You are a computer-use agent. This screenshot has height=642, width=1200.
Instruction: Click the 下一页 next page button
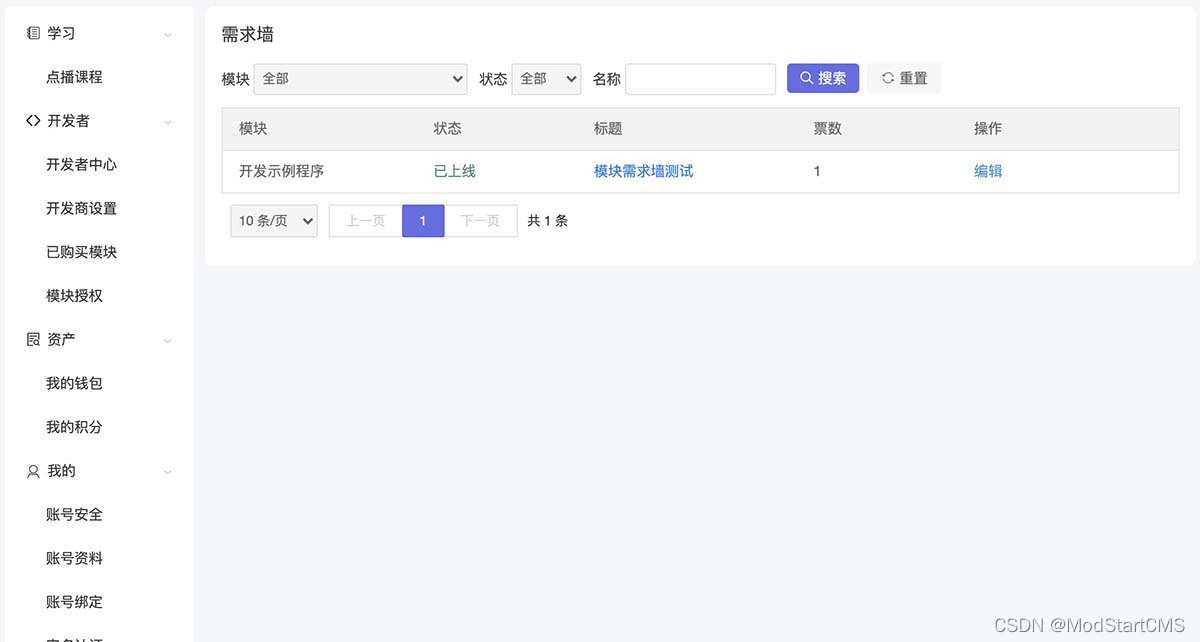click(480, 221)
